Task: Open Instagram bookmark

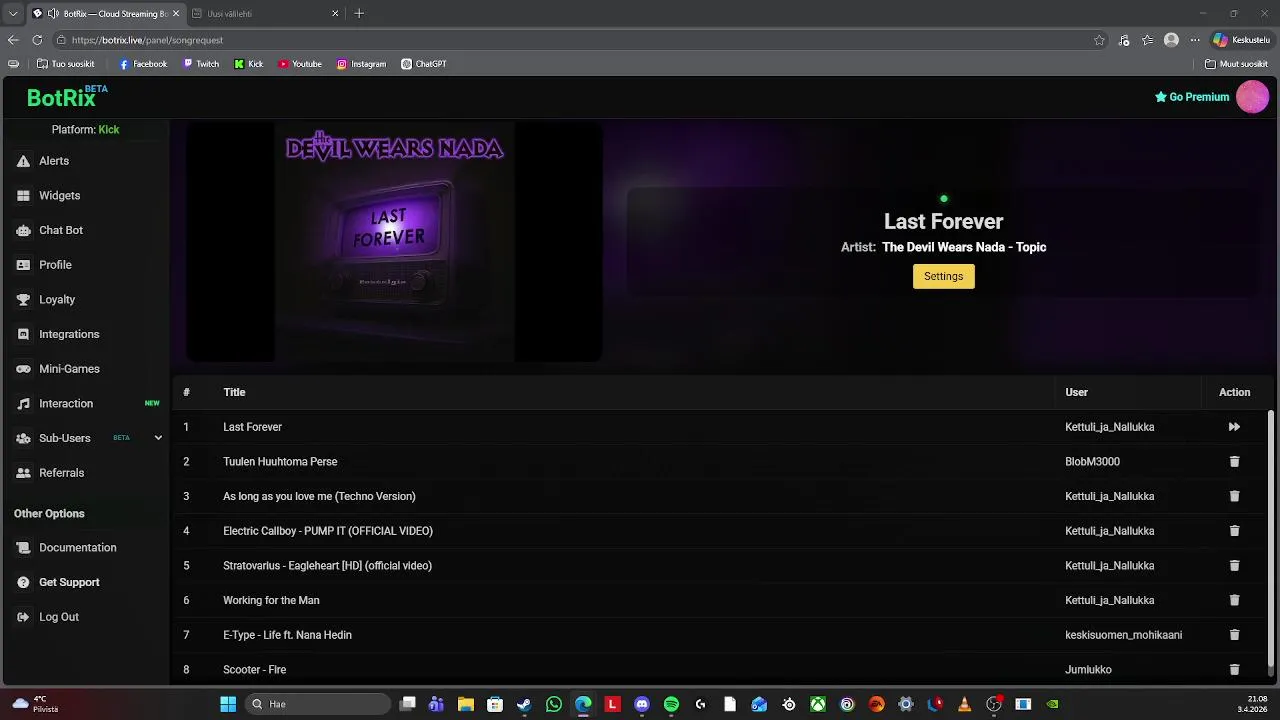Action: 361,64
